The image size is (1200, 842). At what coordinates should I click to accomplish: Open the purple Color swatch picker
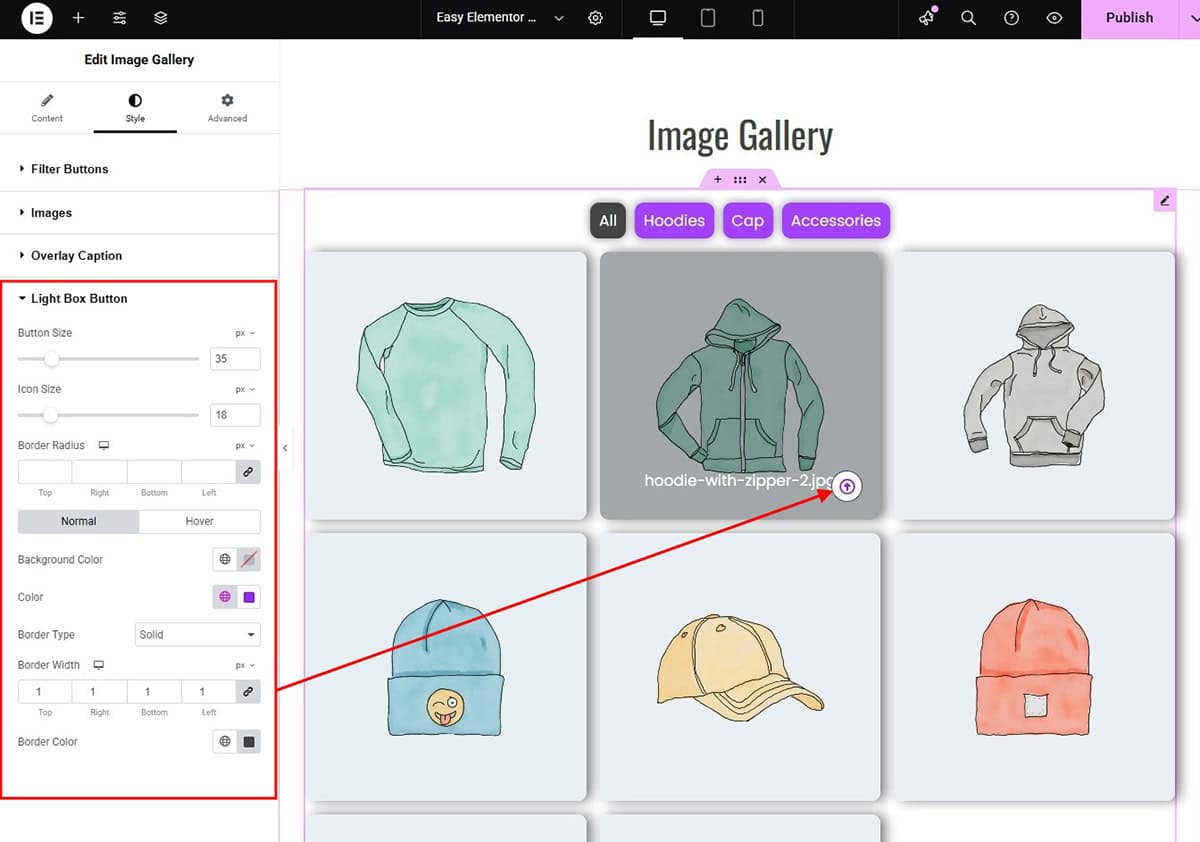point(249,597)
